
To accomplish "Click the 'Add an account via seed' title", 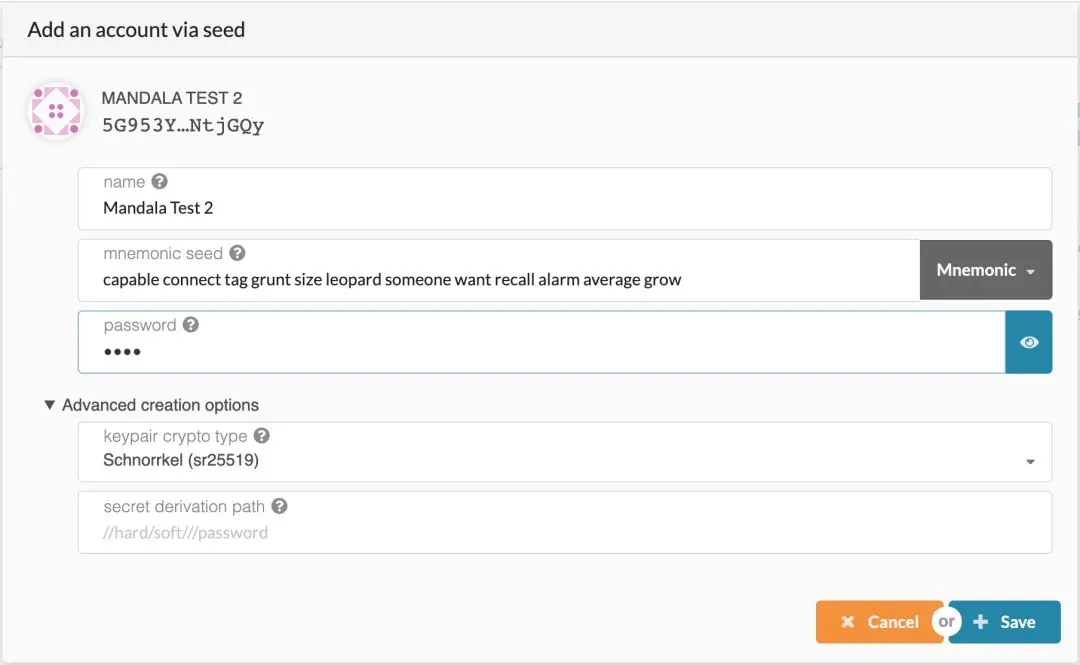I will point(136,30).
